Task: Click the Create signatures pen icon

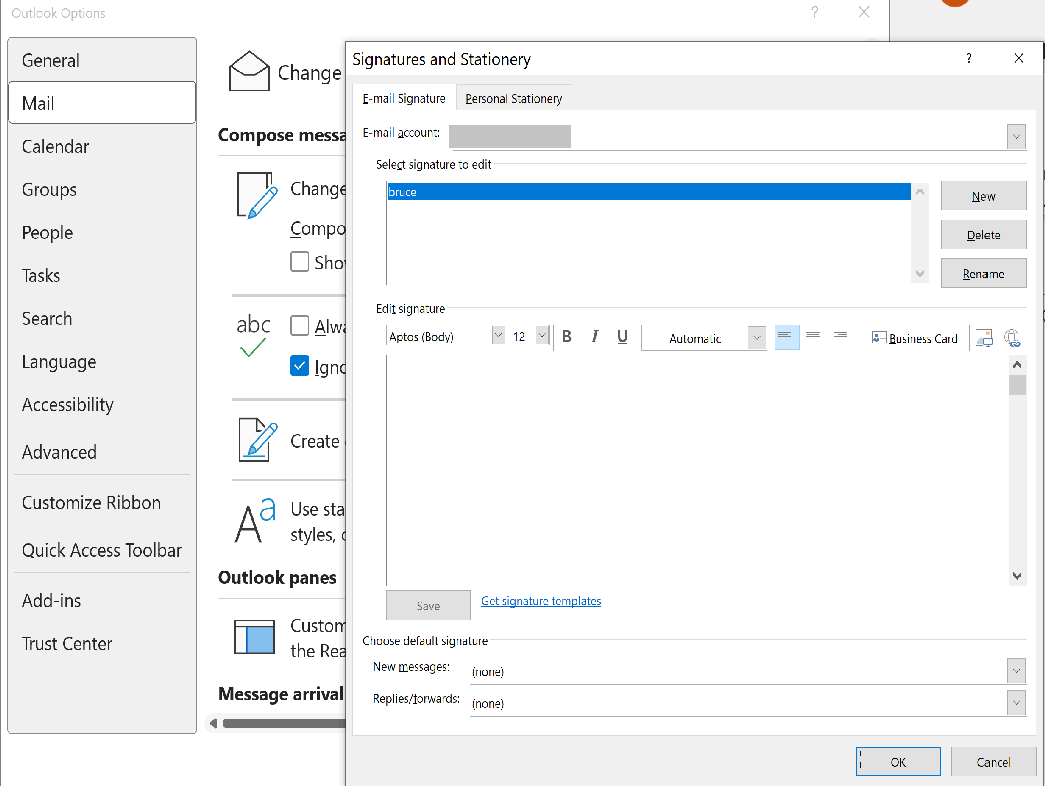Action: (x=257, y=440)
